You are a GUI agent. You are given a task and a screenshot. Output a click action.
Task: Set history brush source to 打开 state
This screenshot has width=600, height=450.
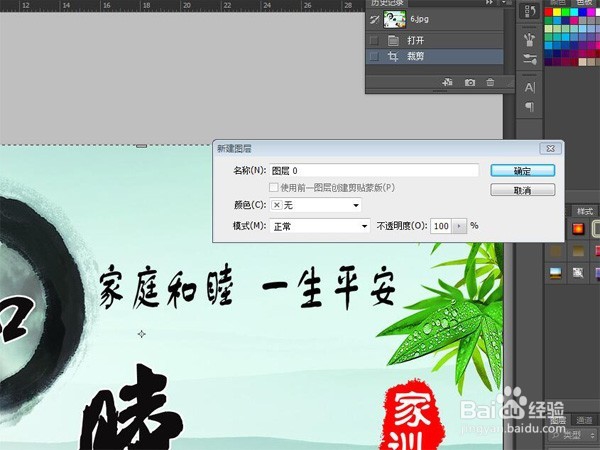pyautogui.click(x=374, y=40)
